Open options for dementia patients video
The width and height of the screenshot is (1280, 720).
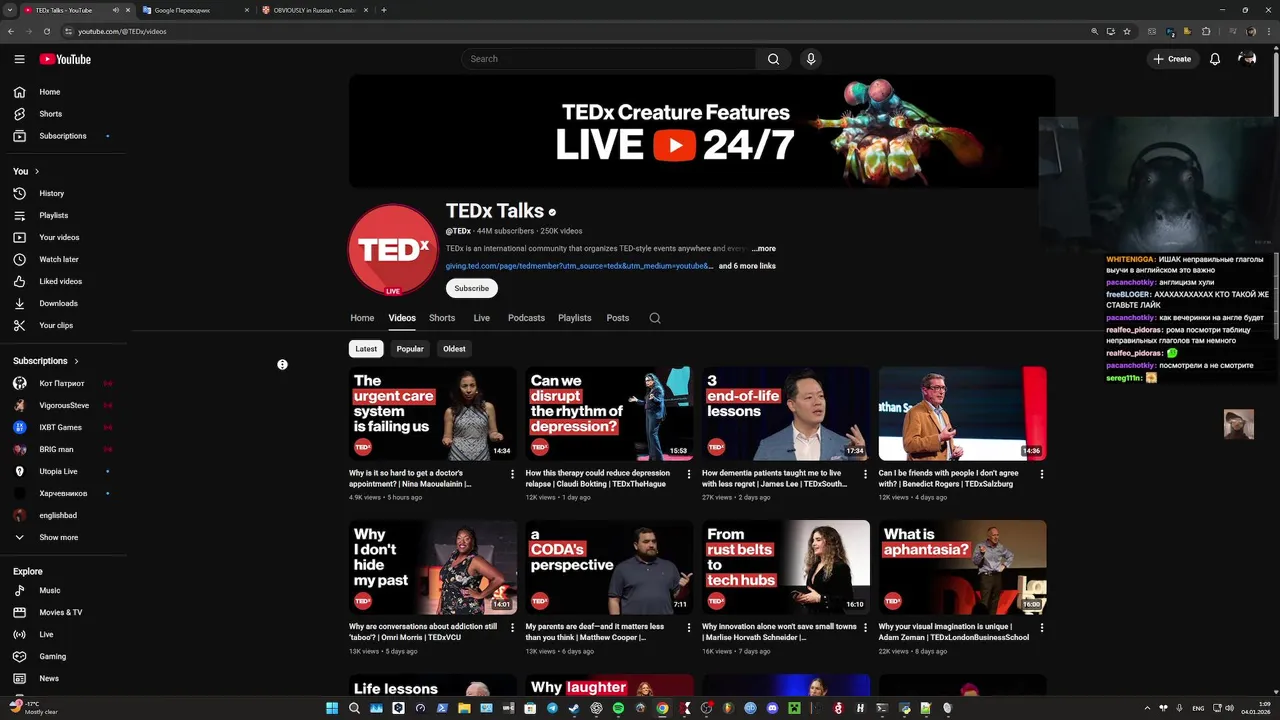(865, 474)
